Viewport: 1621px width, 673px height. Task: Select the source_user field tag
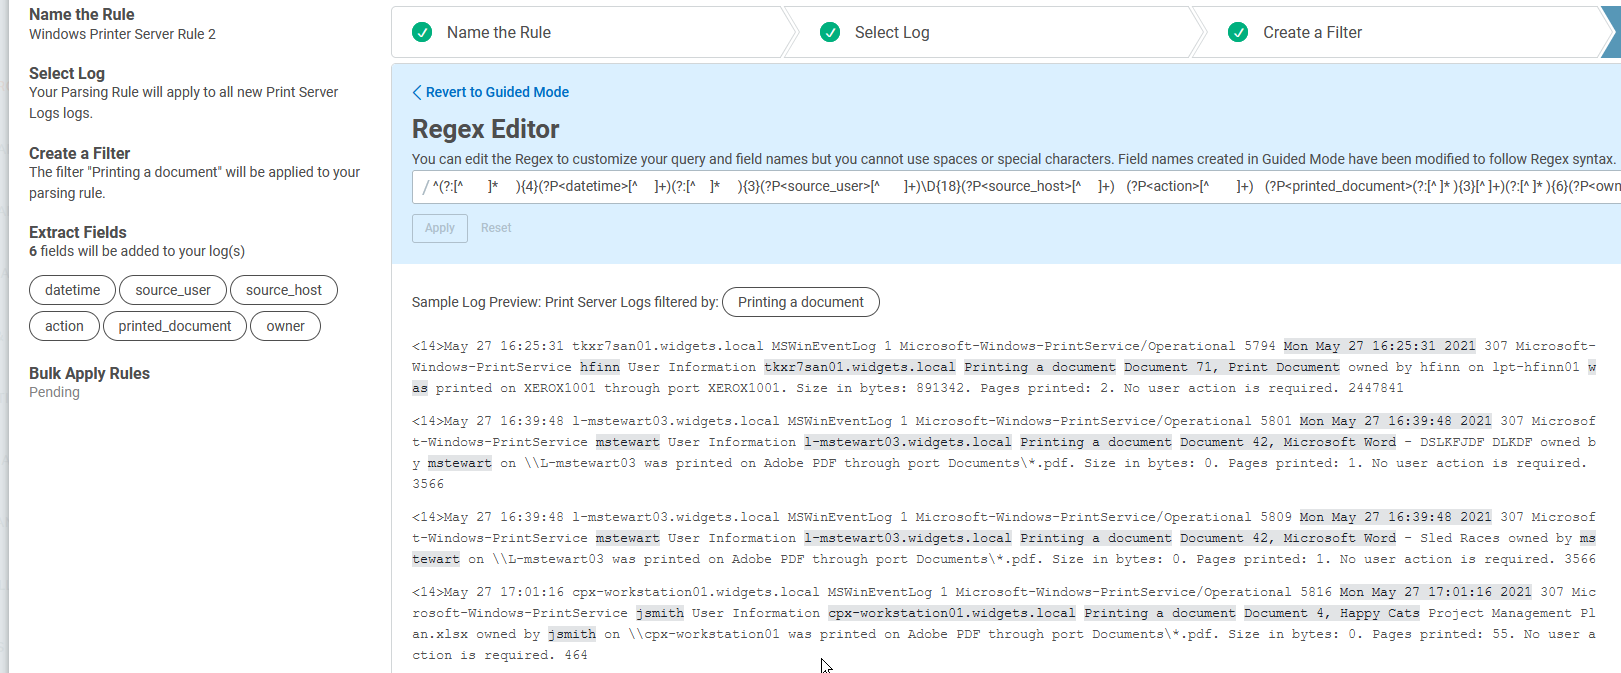173,290
